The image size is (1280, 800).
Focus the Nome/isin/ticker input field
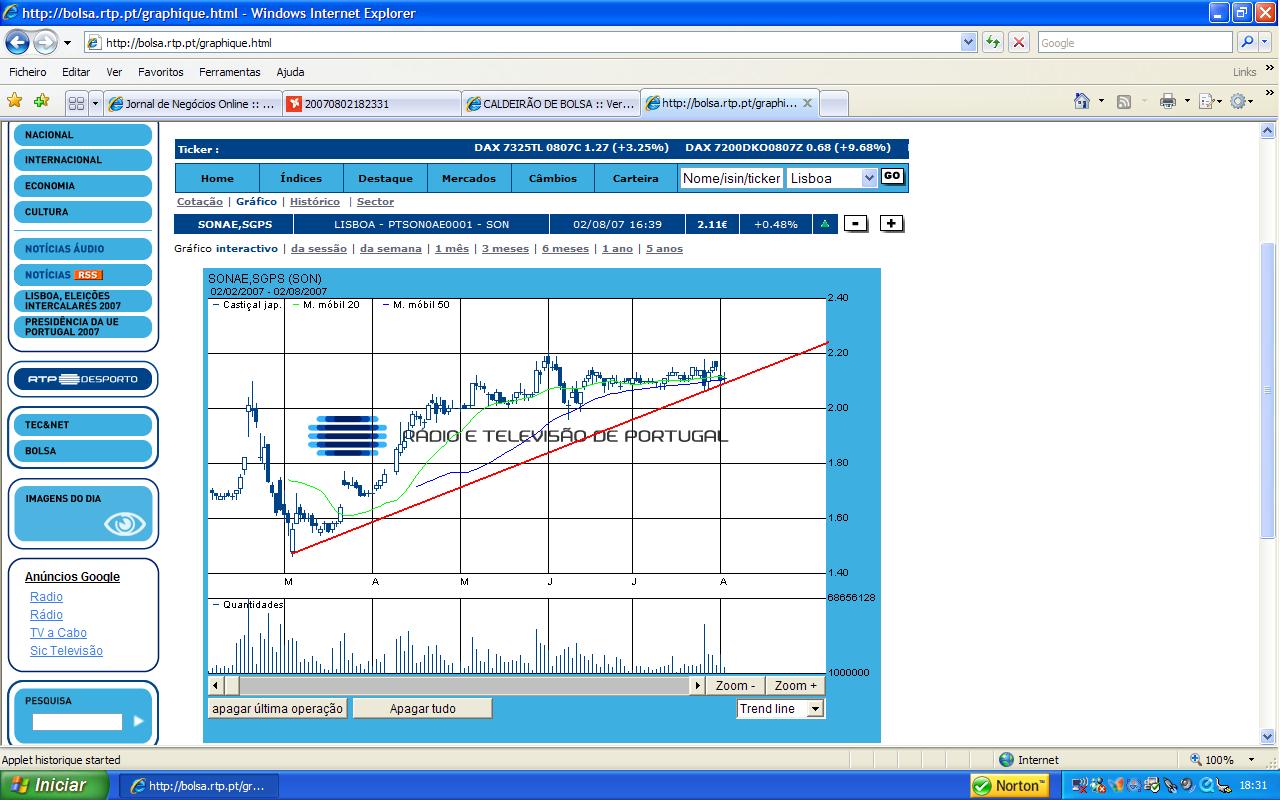[x=731, y=178]
